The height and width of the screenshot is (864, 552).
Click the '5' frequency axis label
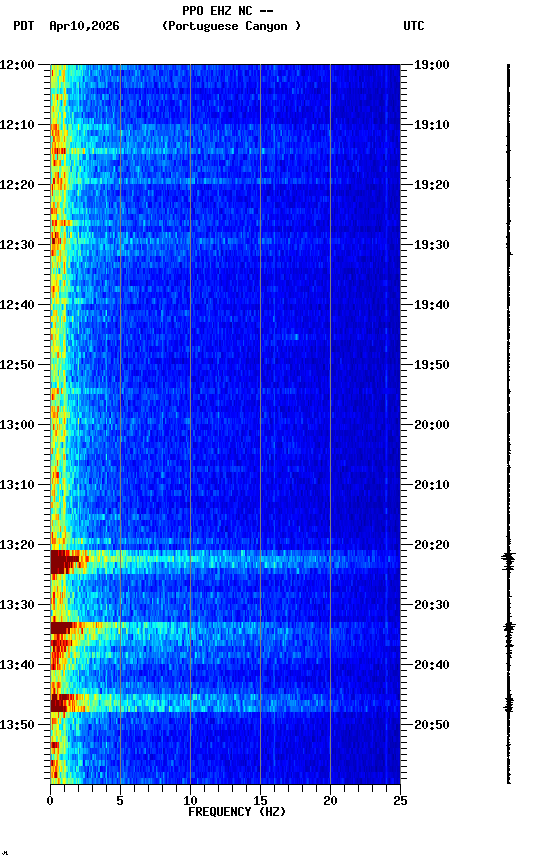coord(120,801)
